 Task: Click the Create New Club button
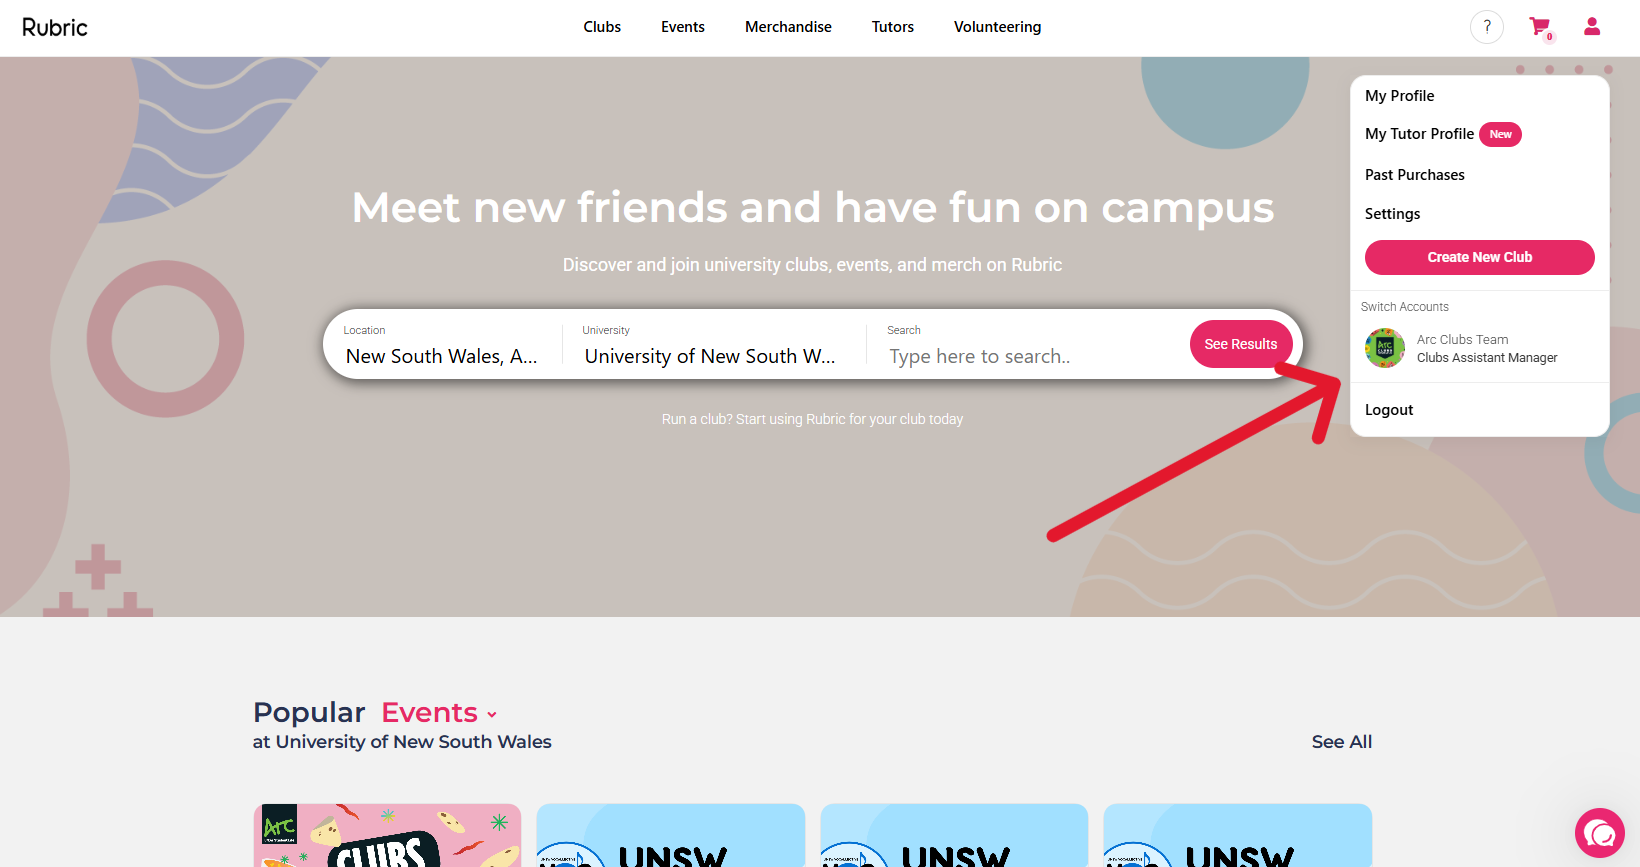click(1480, 257)
